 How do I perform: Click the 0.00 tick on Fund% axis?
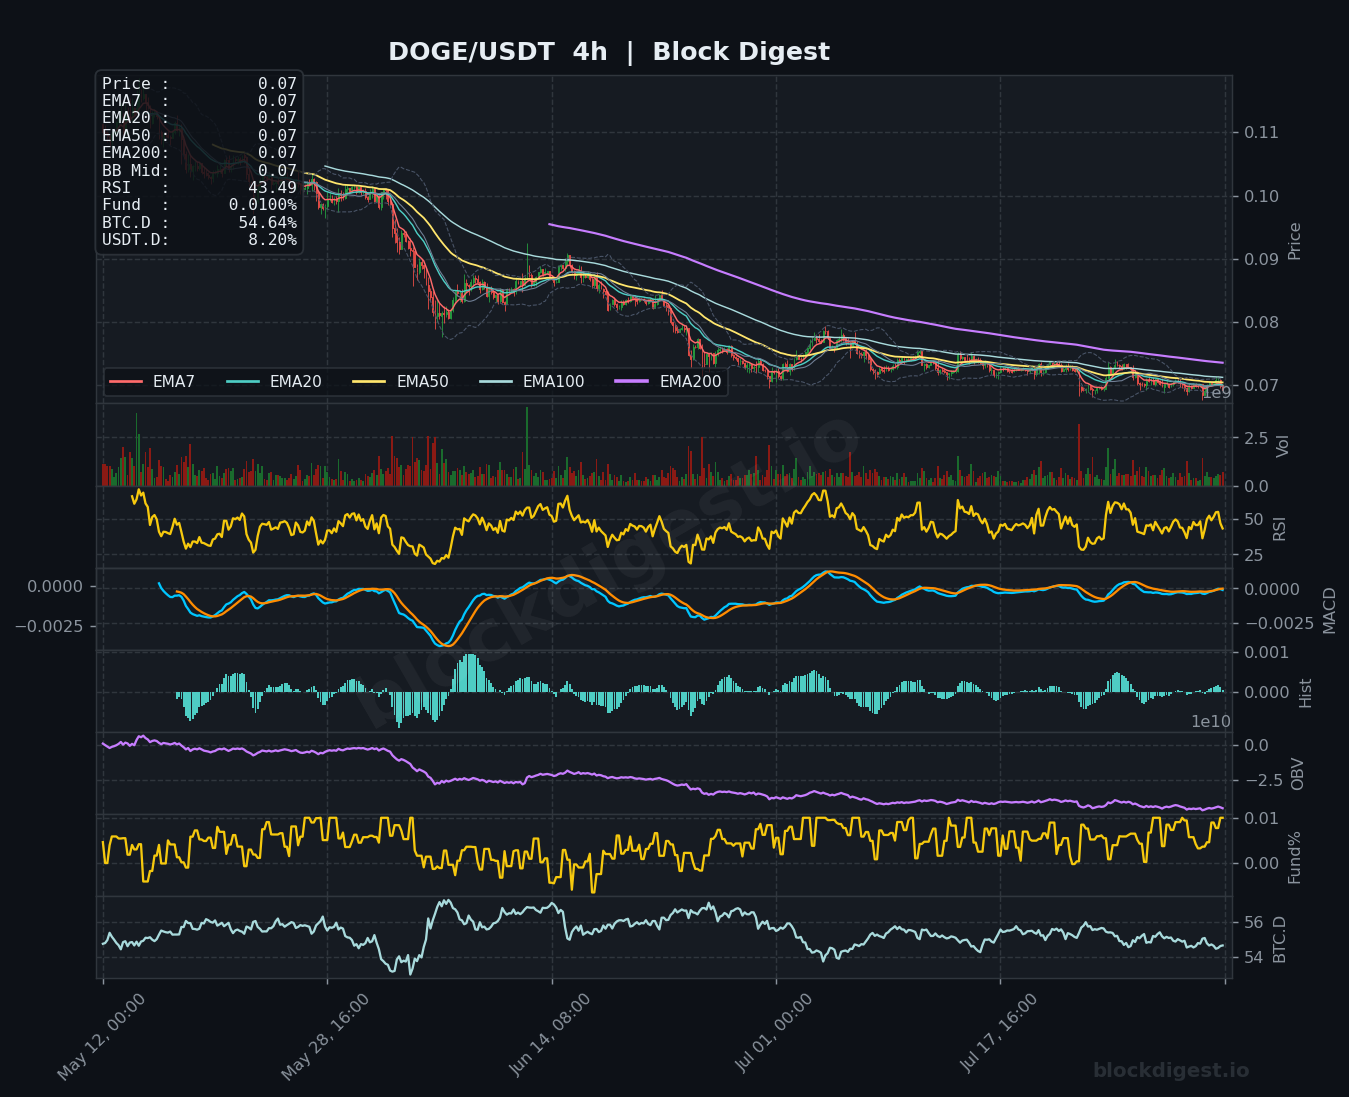pos(1261,863)
